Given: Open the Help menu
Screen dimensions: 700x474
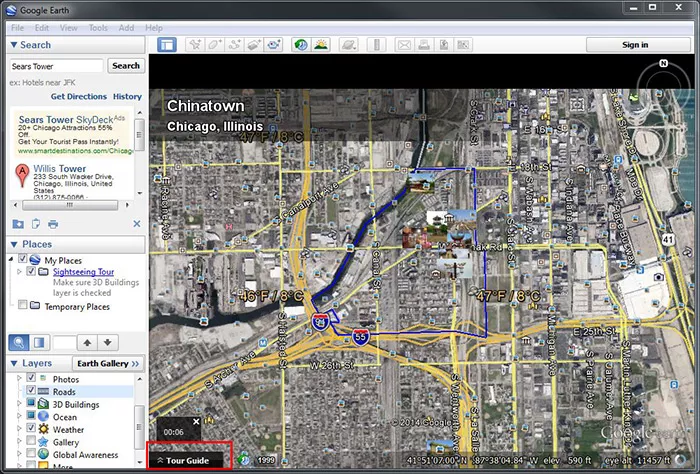Looking at the screenshot, I should point(154,28).
